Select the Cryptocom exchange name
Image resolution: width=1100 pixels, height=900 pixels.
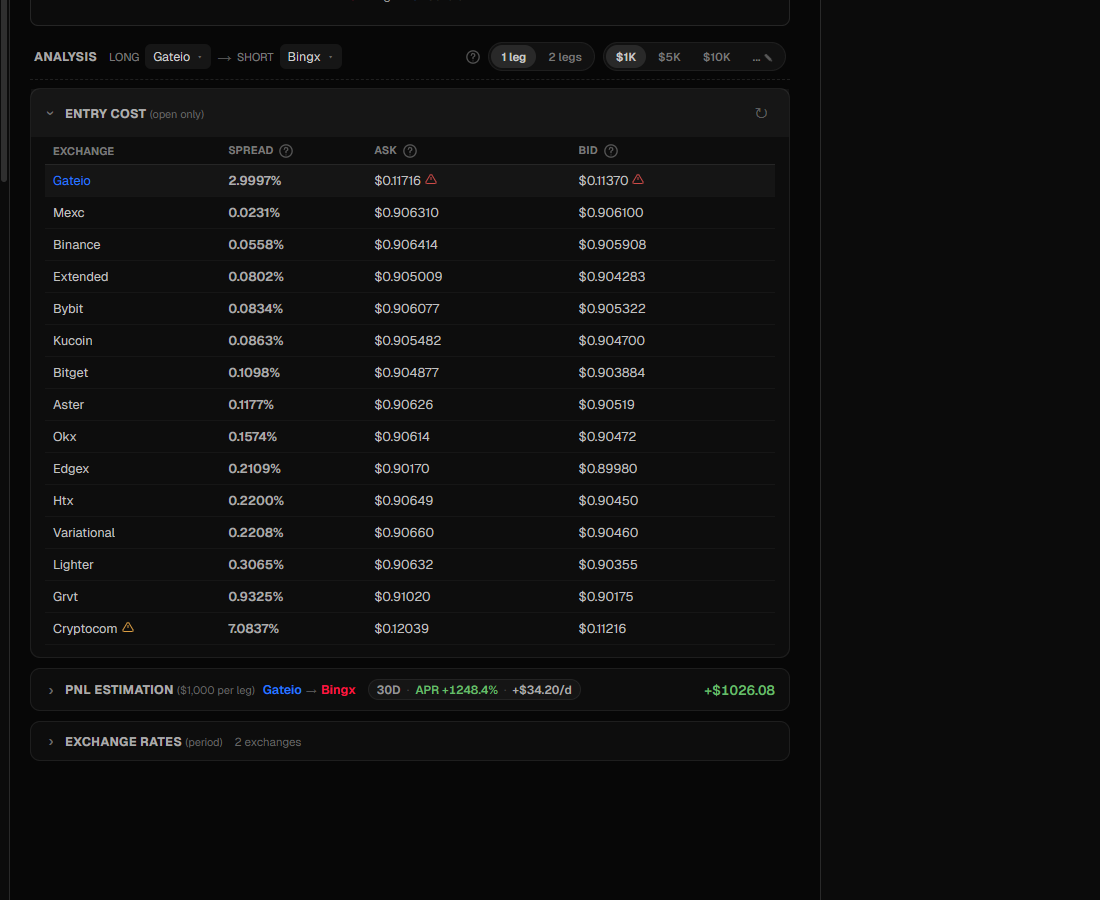85,629
